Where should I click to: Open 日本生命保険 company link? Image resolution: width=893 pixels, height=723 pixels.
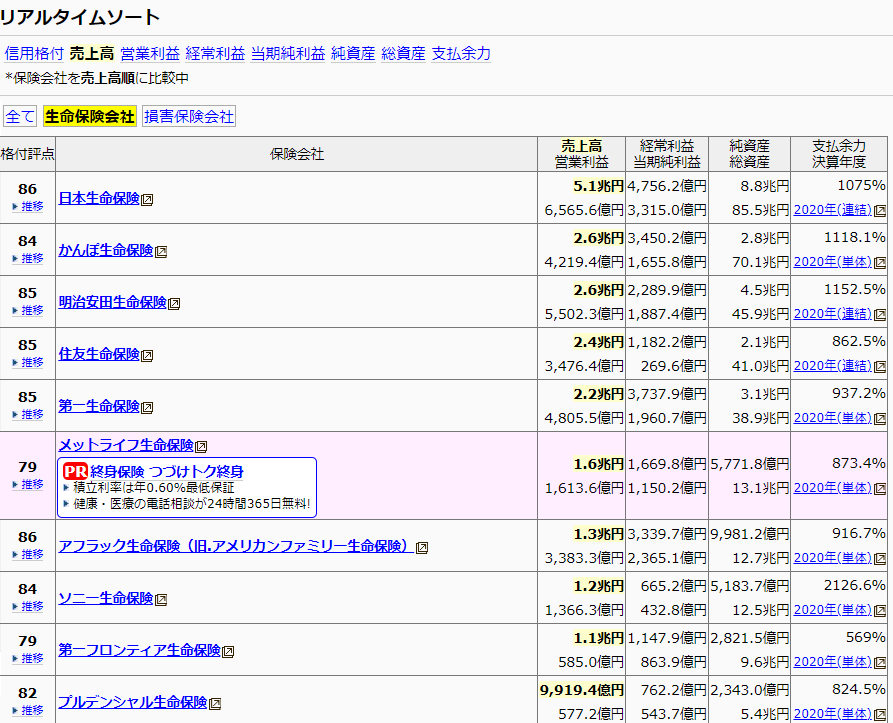coord(99,198)
